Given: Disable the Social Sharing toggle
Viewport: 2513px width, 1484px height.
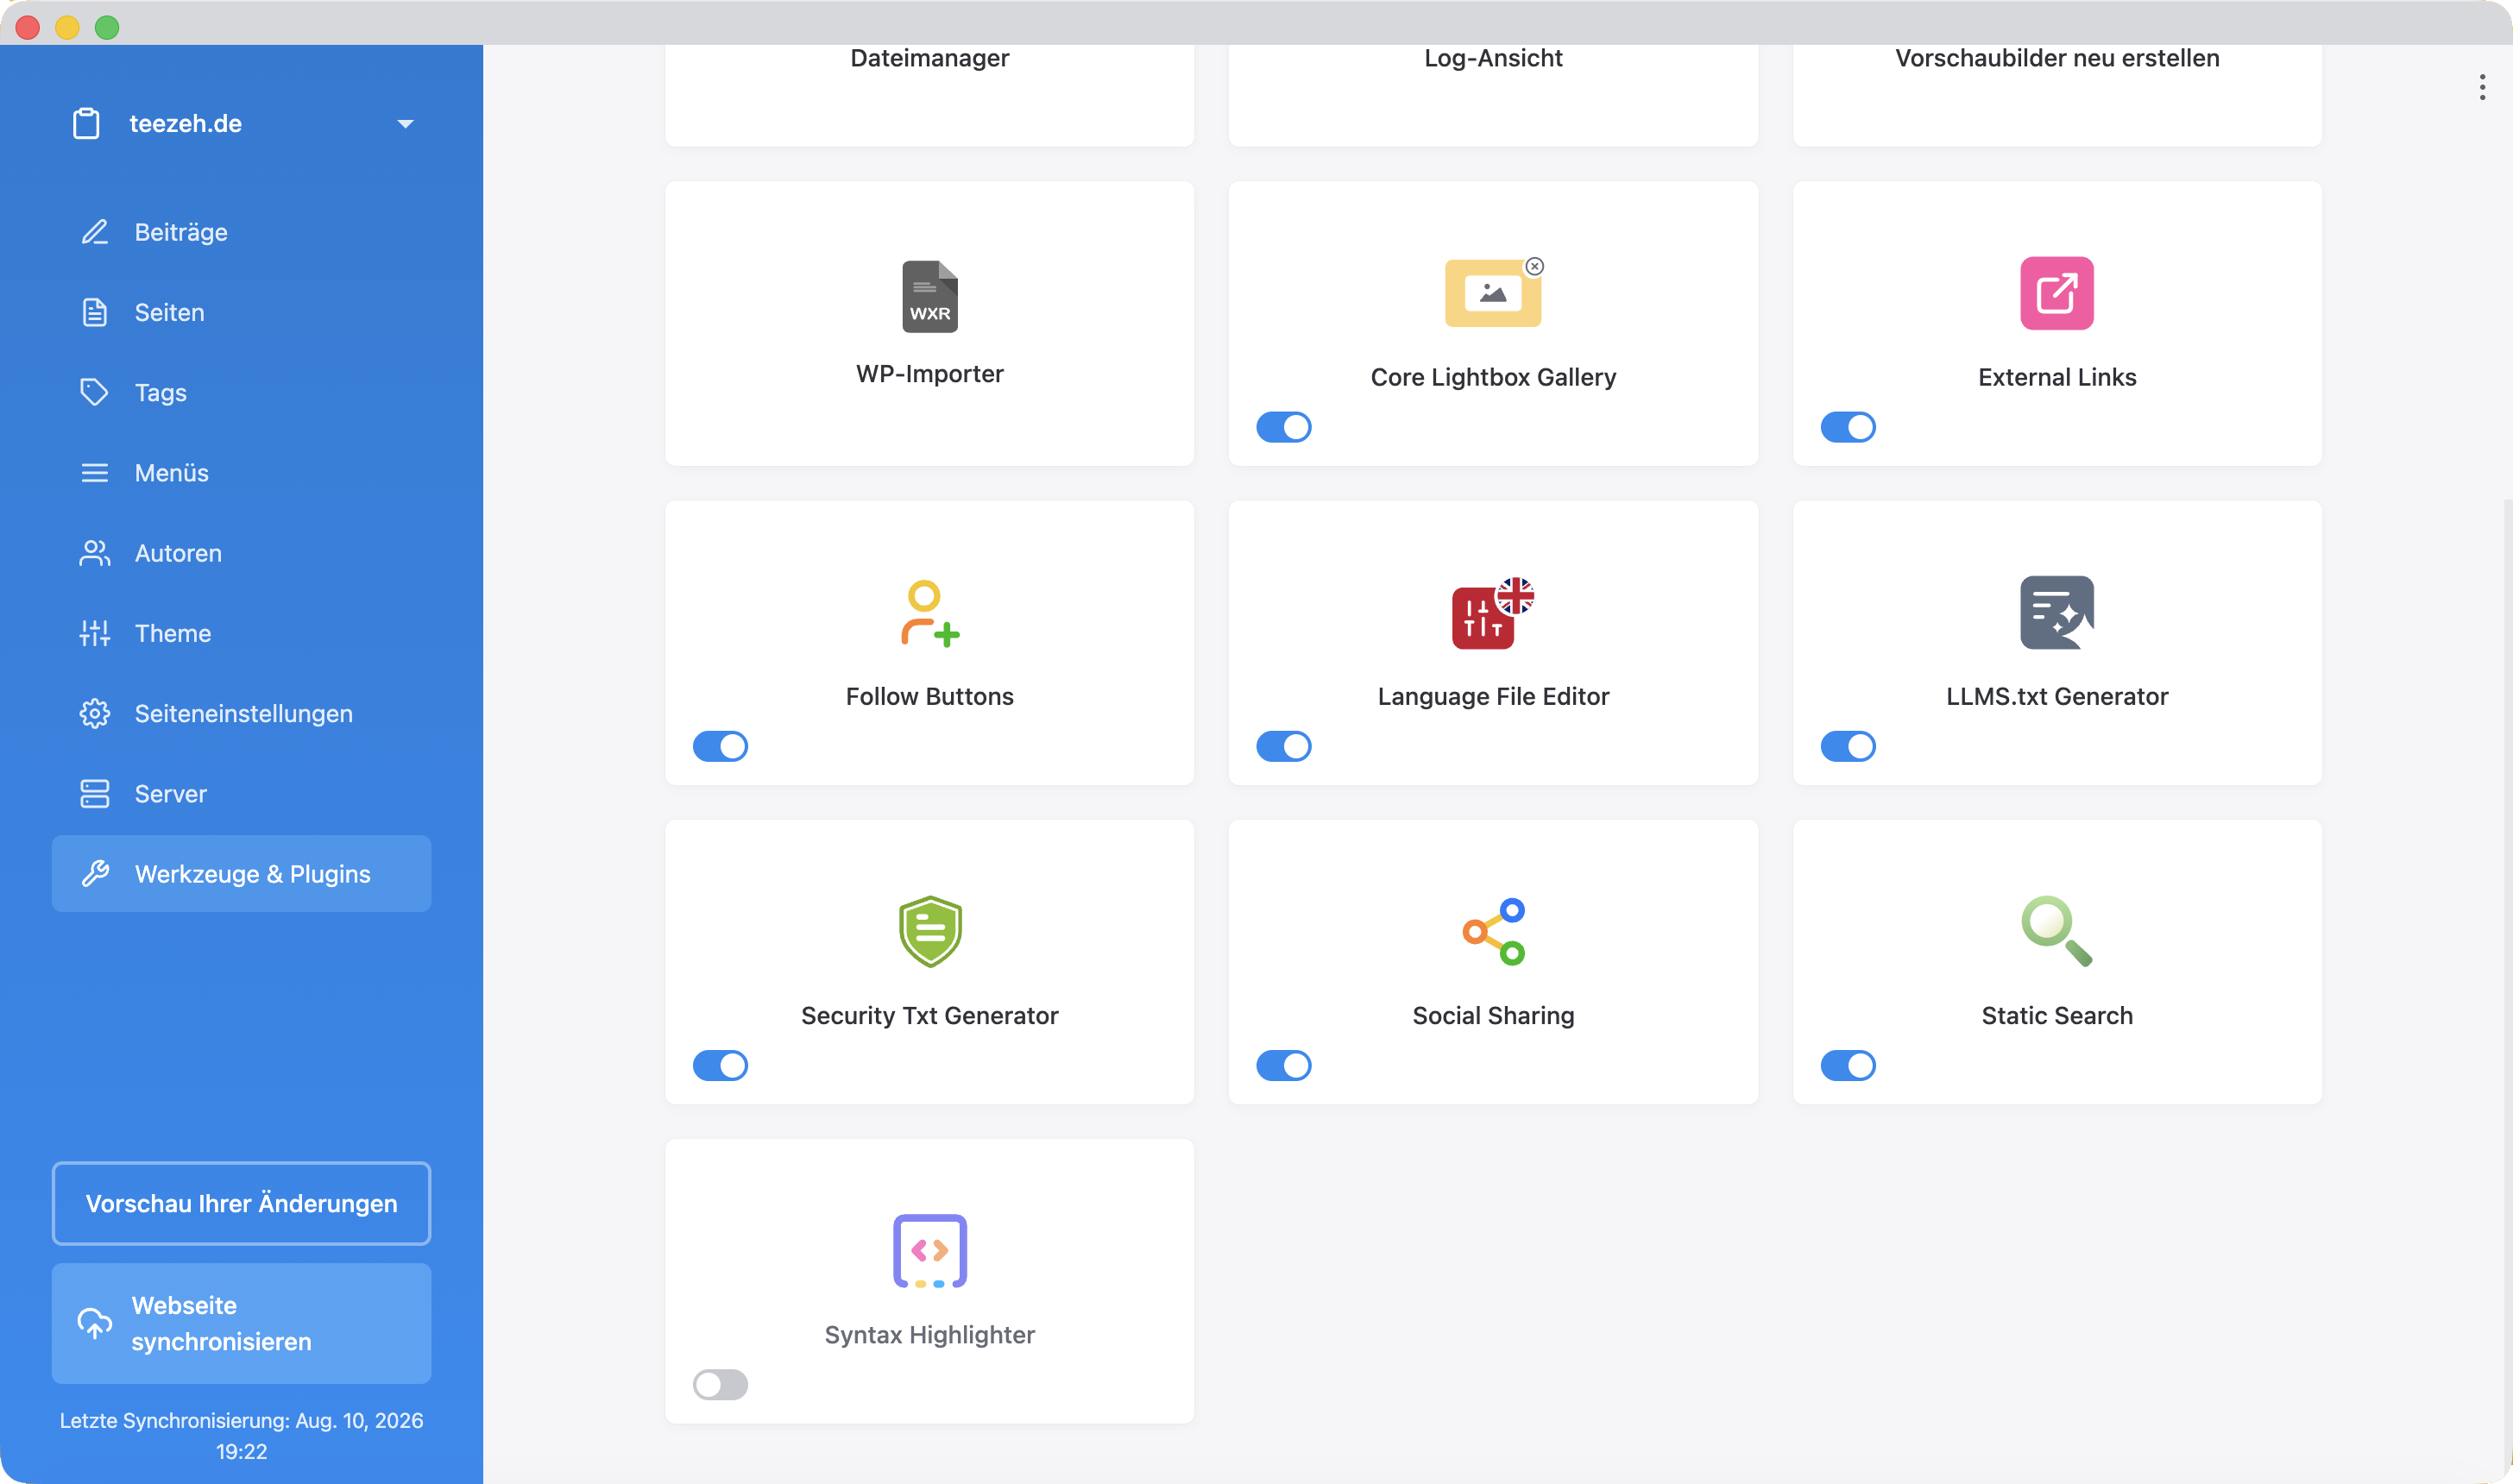Looking at the screenshot, I should 1283,1065.
